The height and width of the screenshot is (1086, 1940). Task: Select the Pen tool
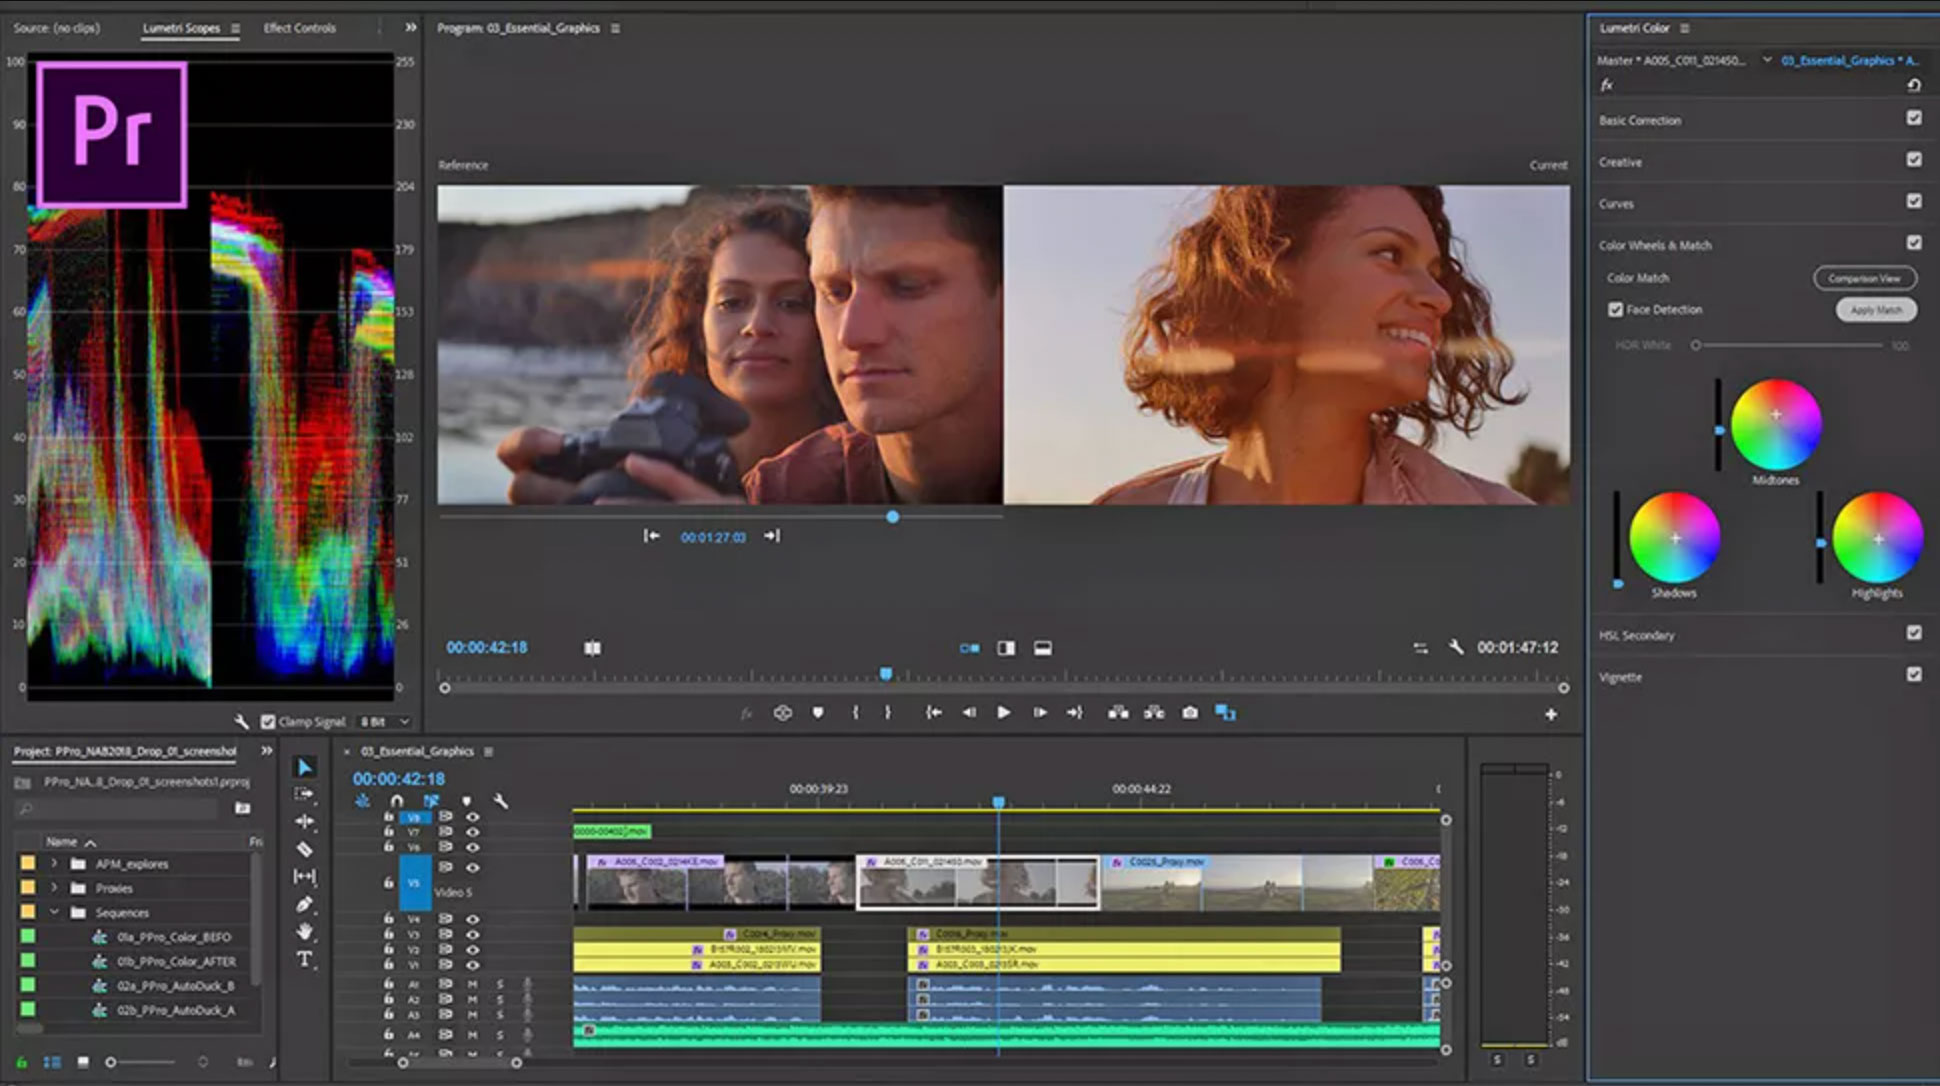tap(305, 904)
